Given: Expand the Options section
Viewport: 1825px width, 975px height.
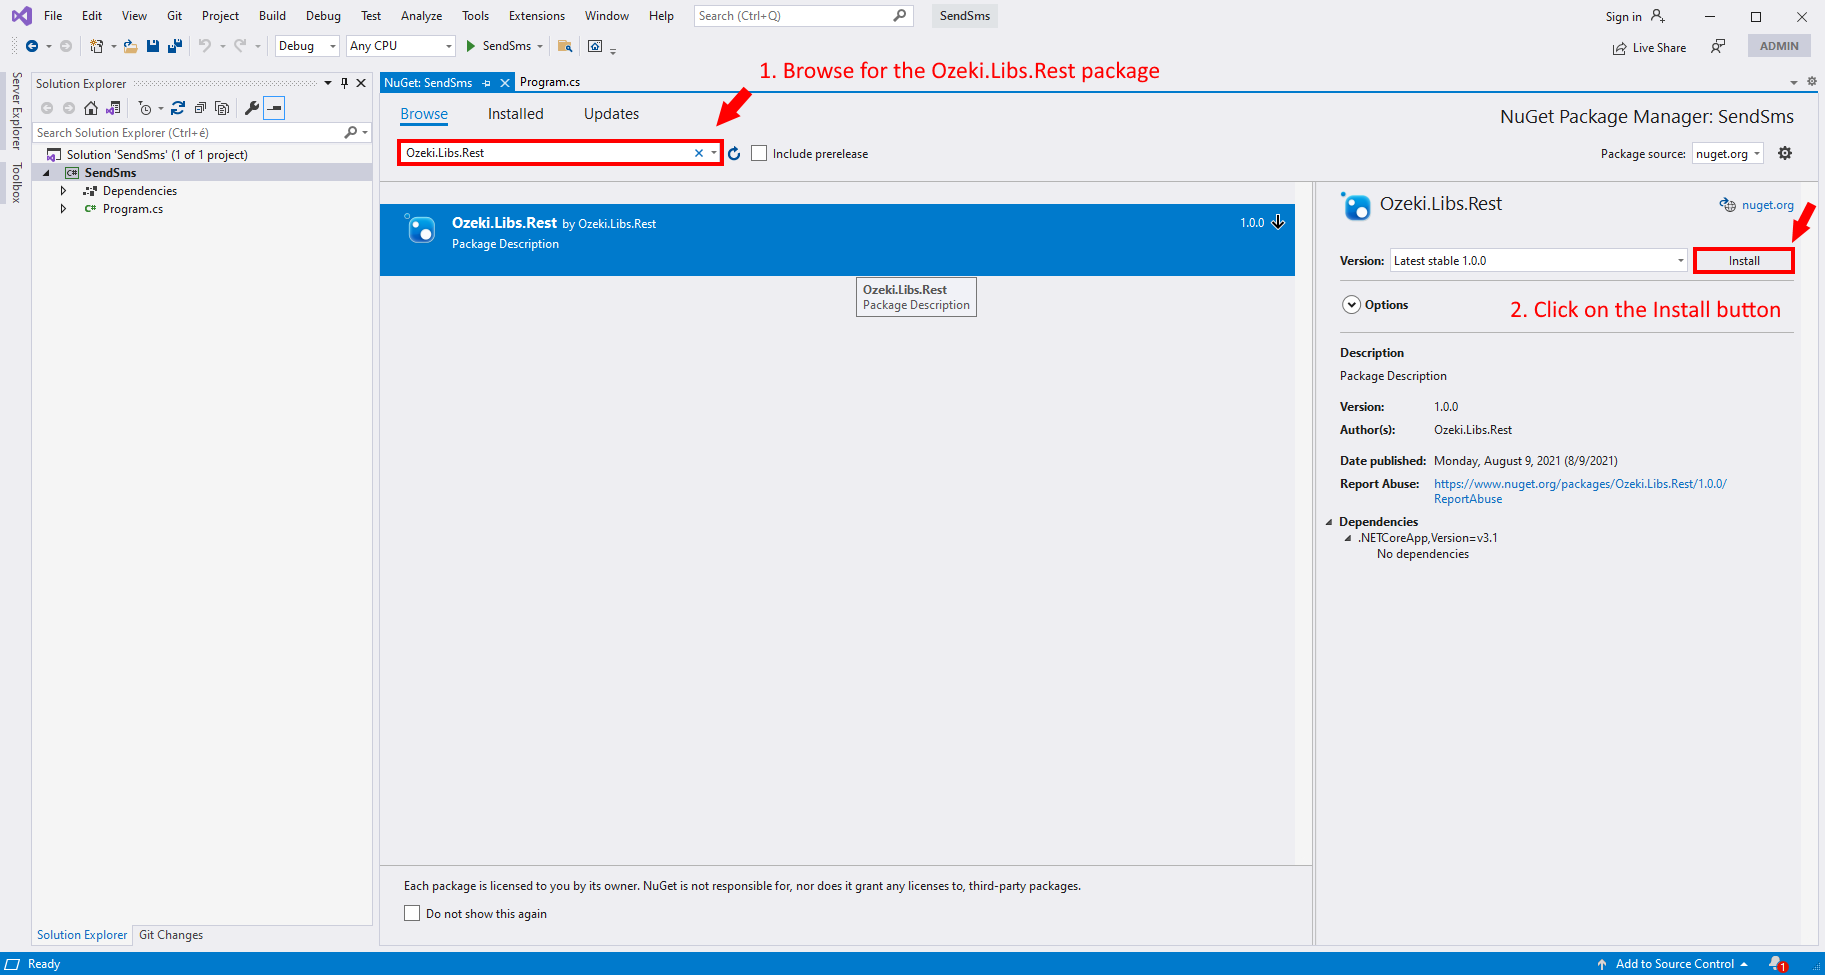Looking at the screenshot, I should (1351, 305).
